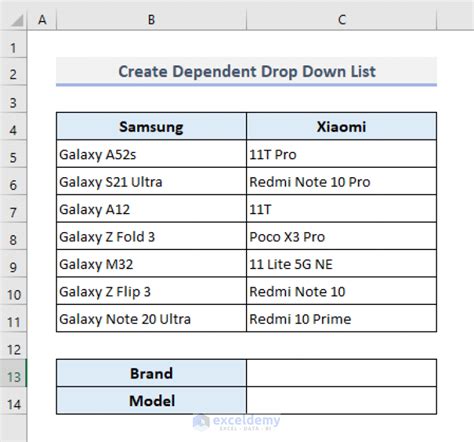Screen dimensions: 474x442
Task: Select the Brand label cell
Action: click(151, 373)
